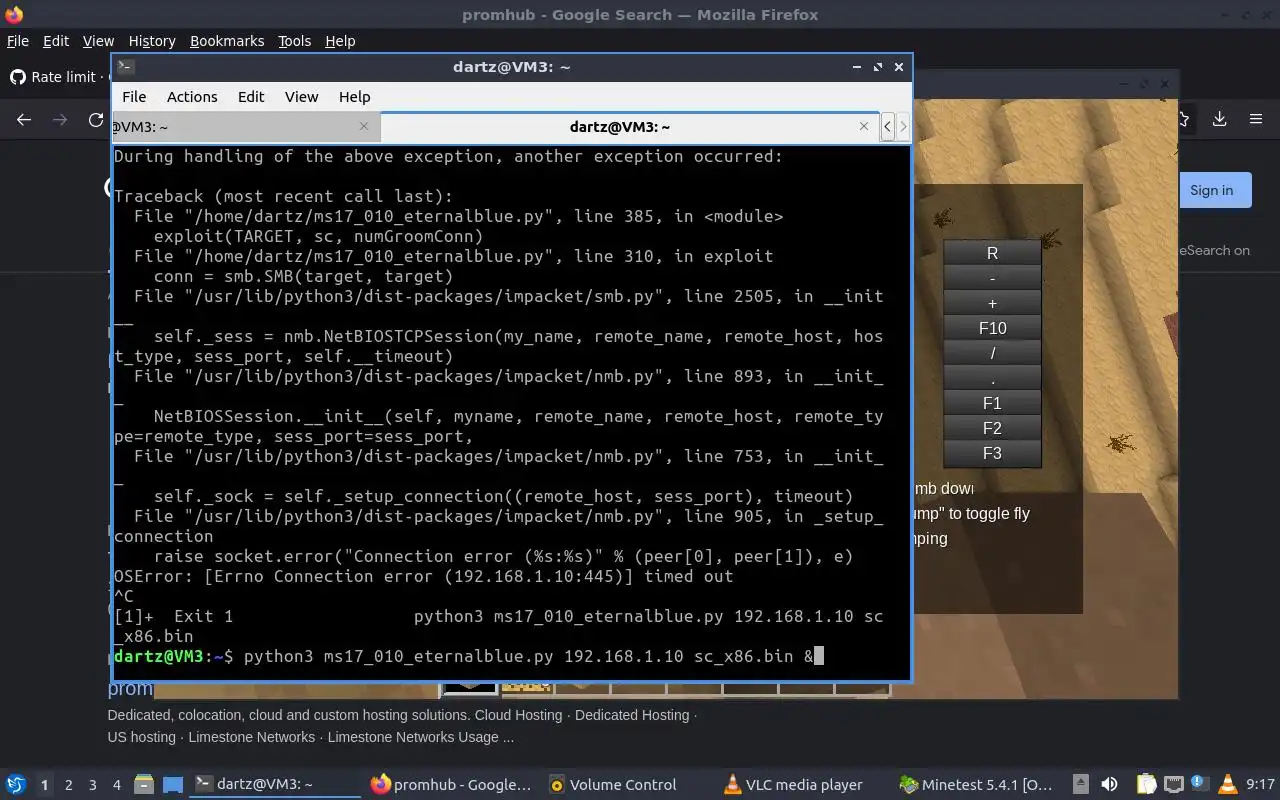Click the volume speaker tray icon
The image size is (1280, 800).
[1109, 785]
